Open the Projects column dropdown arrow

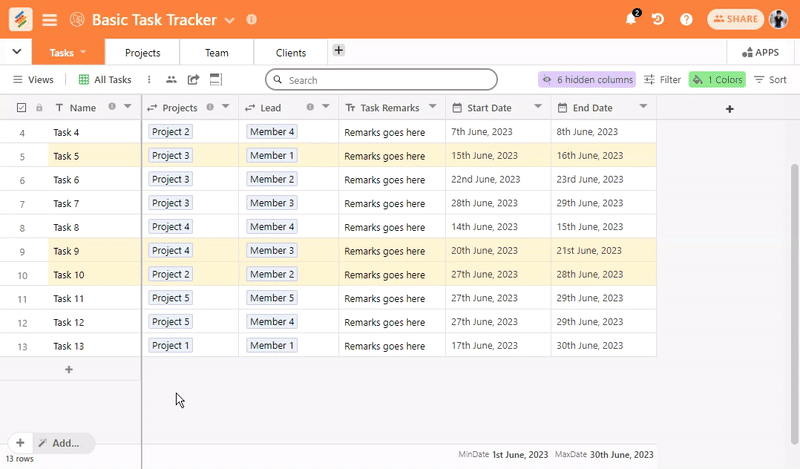[226, 106]
